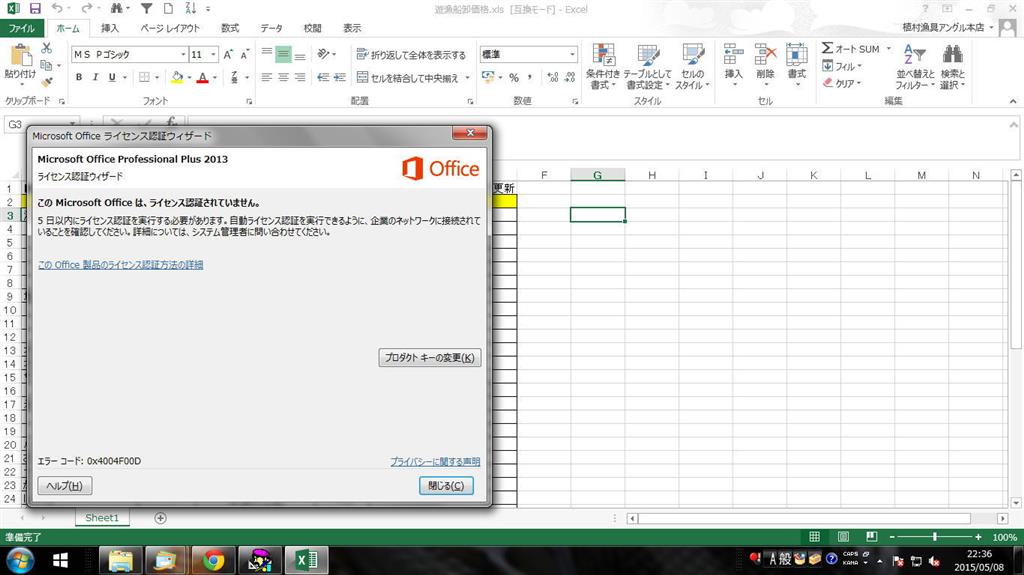
Task: Click the Fill Color yellow paint bucket
Action: tap(177, 77)
